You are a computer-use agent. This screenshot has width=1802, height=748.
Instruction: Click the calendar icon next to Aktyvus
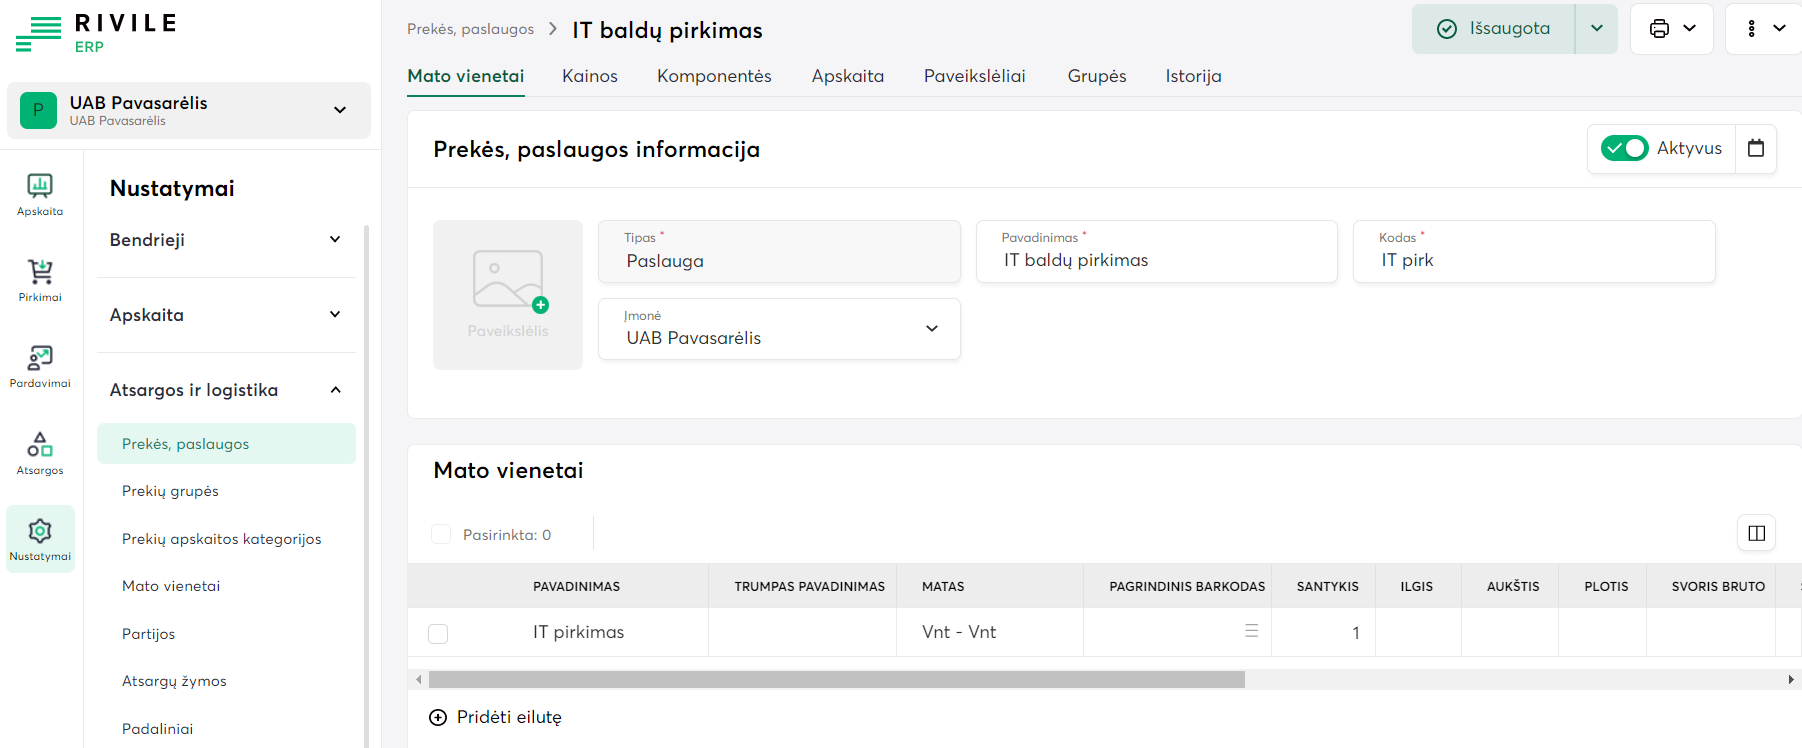click(x=1756, y=148)
